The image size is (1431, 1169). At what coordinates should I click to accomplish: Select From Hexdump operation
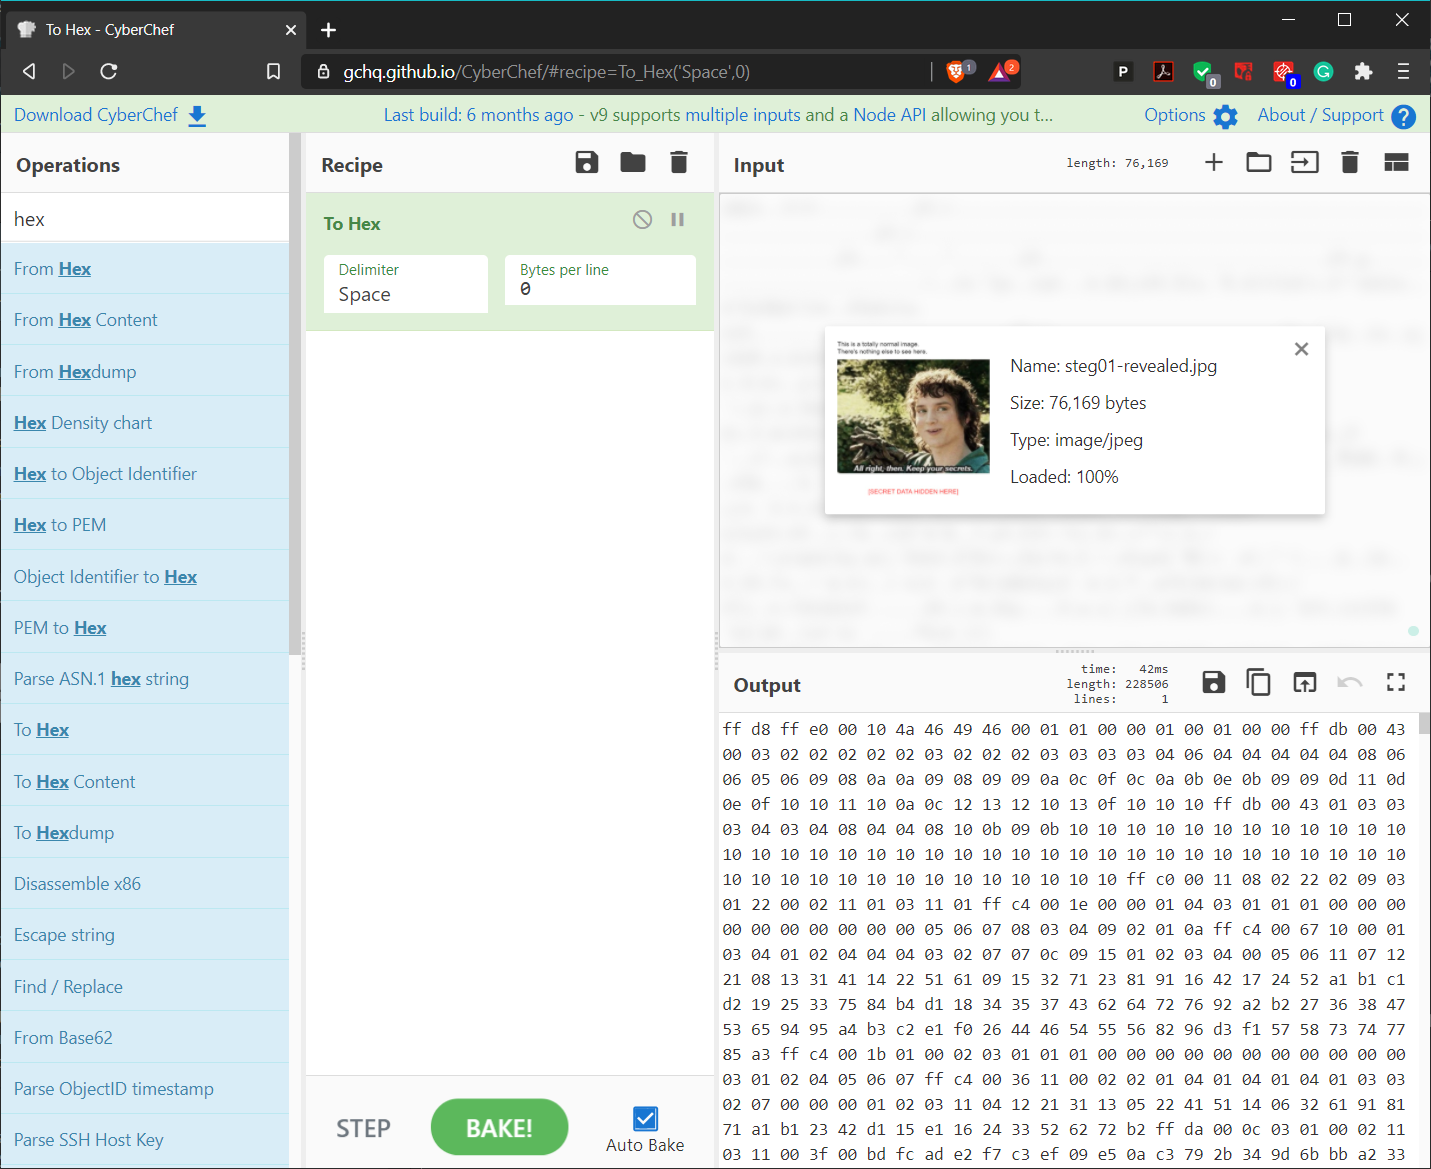tap(145, 372)
